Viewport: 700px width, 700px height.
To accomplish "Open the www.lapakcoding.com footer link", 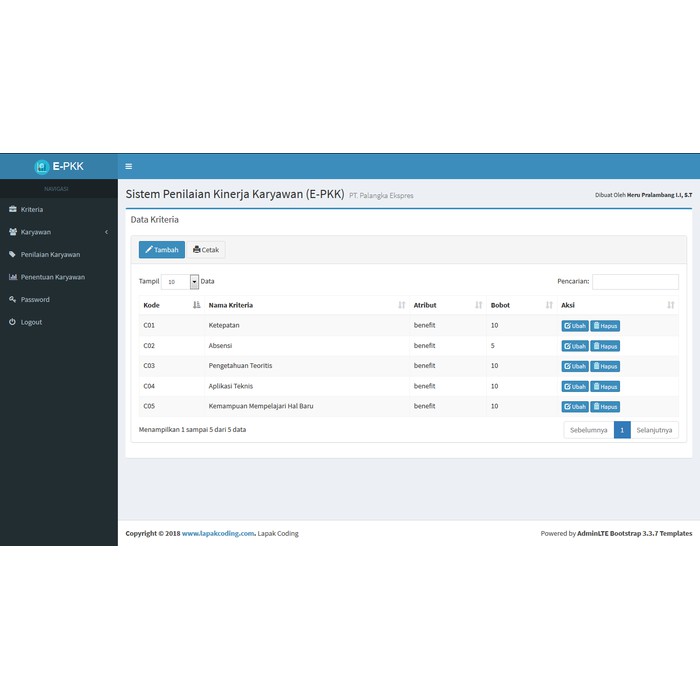I will pos(218,534).
